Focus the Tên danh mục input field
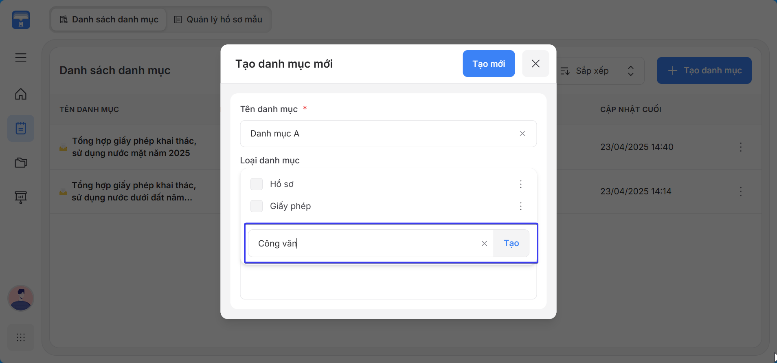Screen dimensions: 777x363 (x=388, y=134)
